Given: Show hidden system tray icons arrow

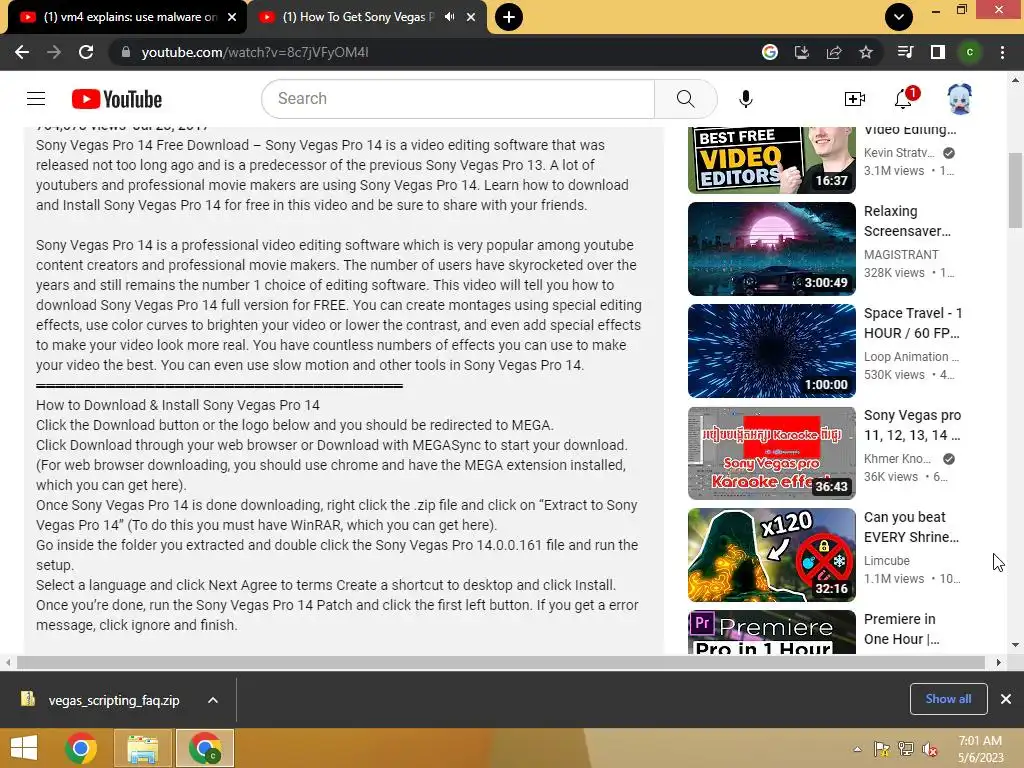Looking at the screenshot, I should click(857, 749).
